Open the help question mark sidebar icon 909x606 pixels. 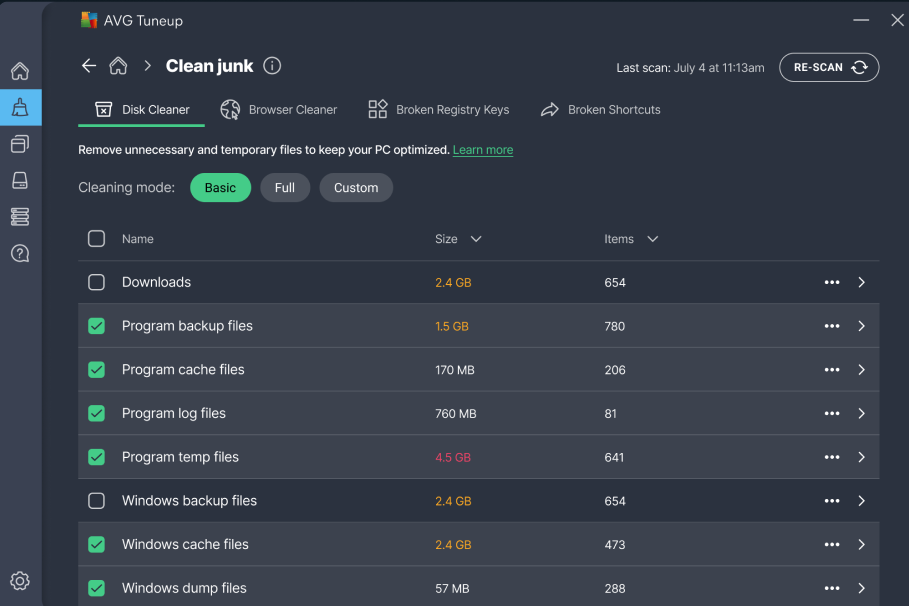20,253
